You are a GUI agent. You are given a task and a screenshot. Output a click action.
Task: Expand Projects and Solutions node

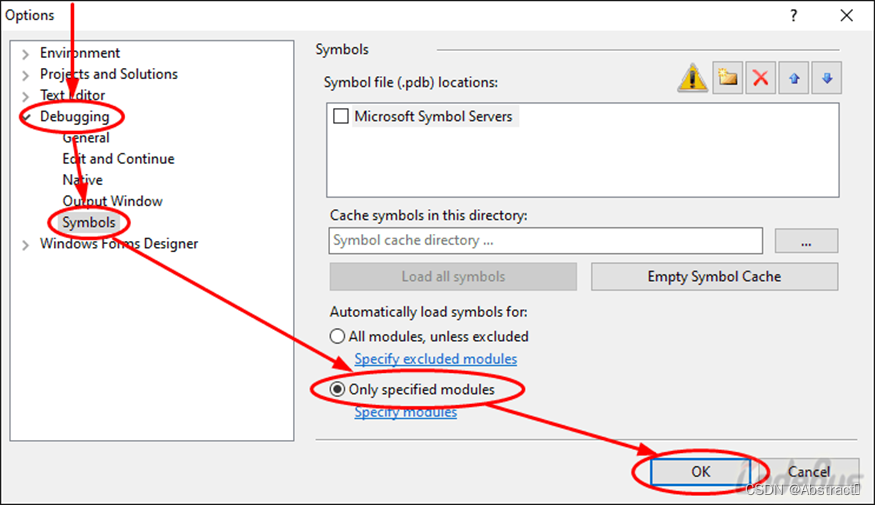tap(25, 75)
